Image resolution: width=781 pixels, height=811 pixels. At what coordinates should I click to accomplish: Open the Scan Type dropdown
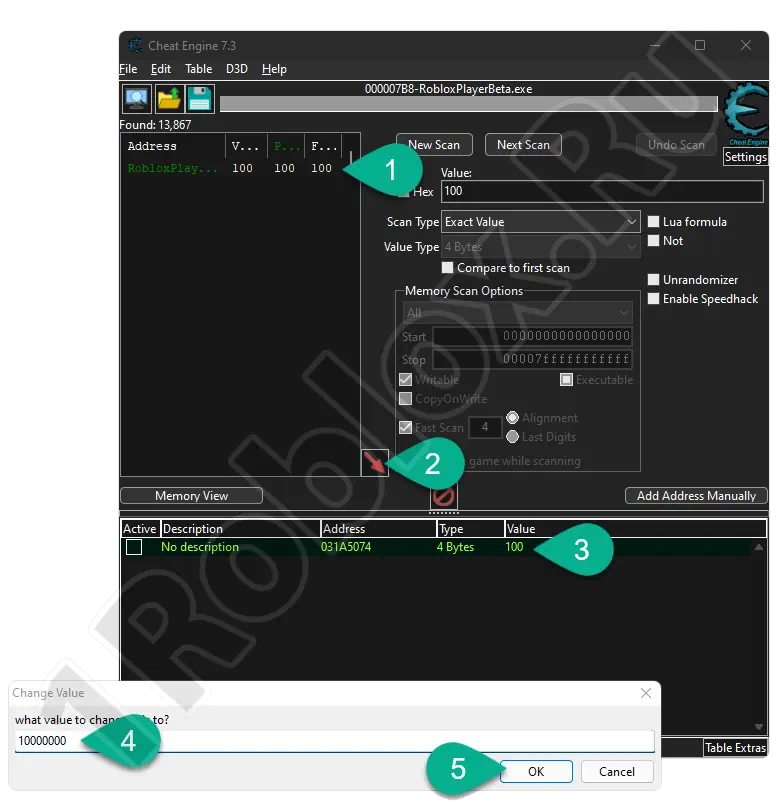540,222
